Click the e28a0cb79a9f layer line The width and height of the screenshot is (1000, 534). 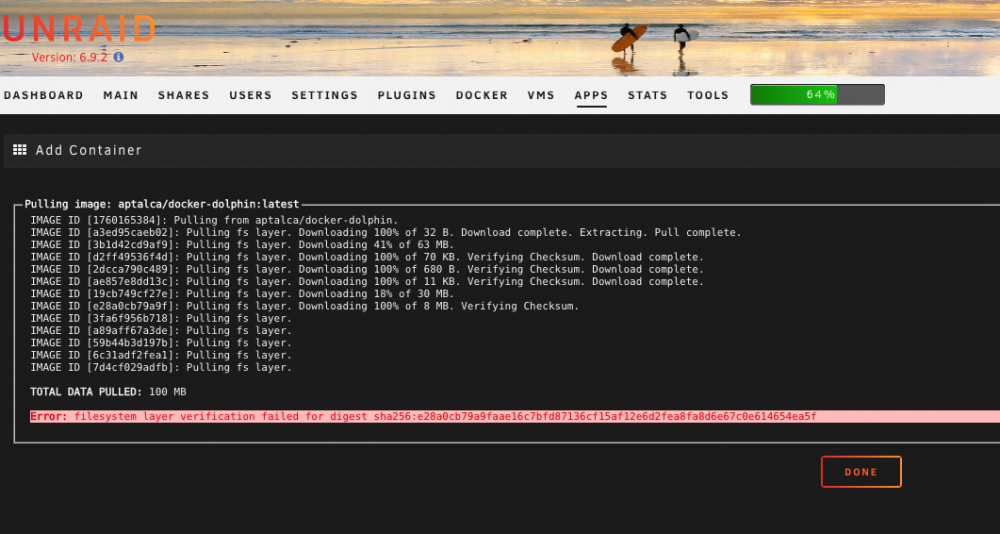pyautogui.click(x=305, y=306)
